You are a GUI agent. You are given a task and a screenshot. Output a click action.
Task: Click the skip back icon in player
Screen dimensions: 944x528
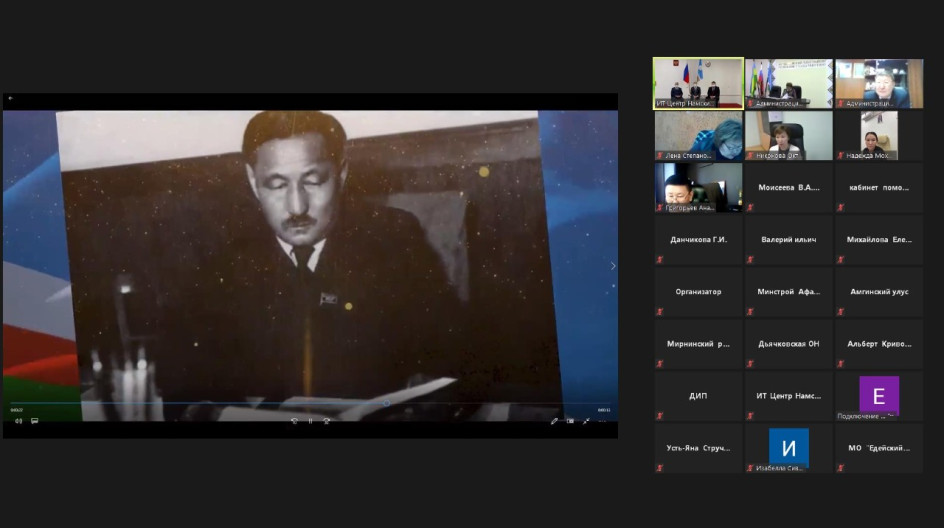click(294, 421)
